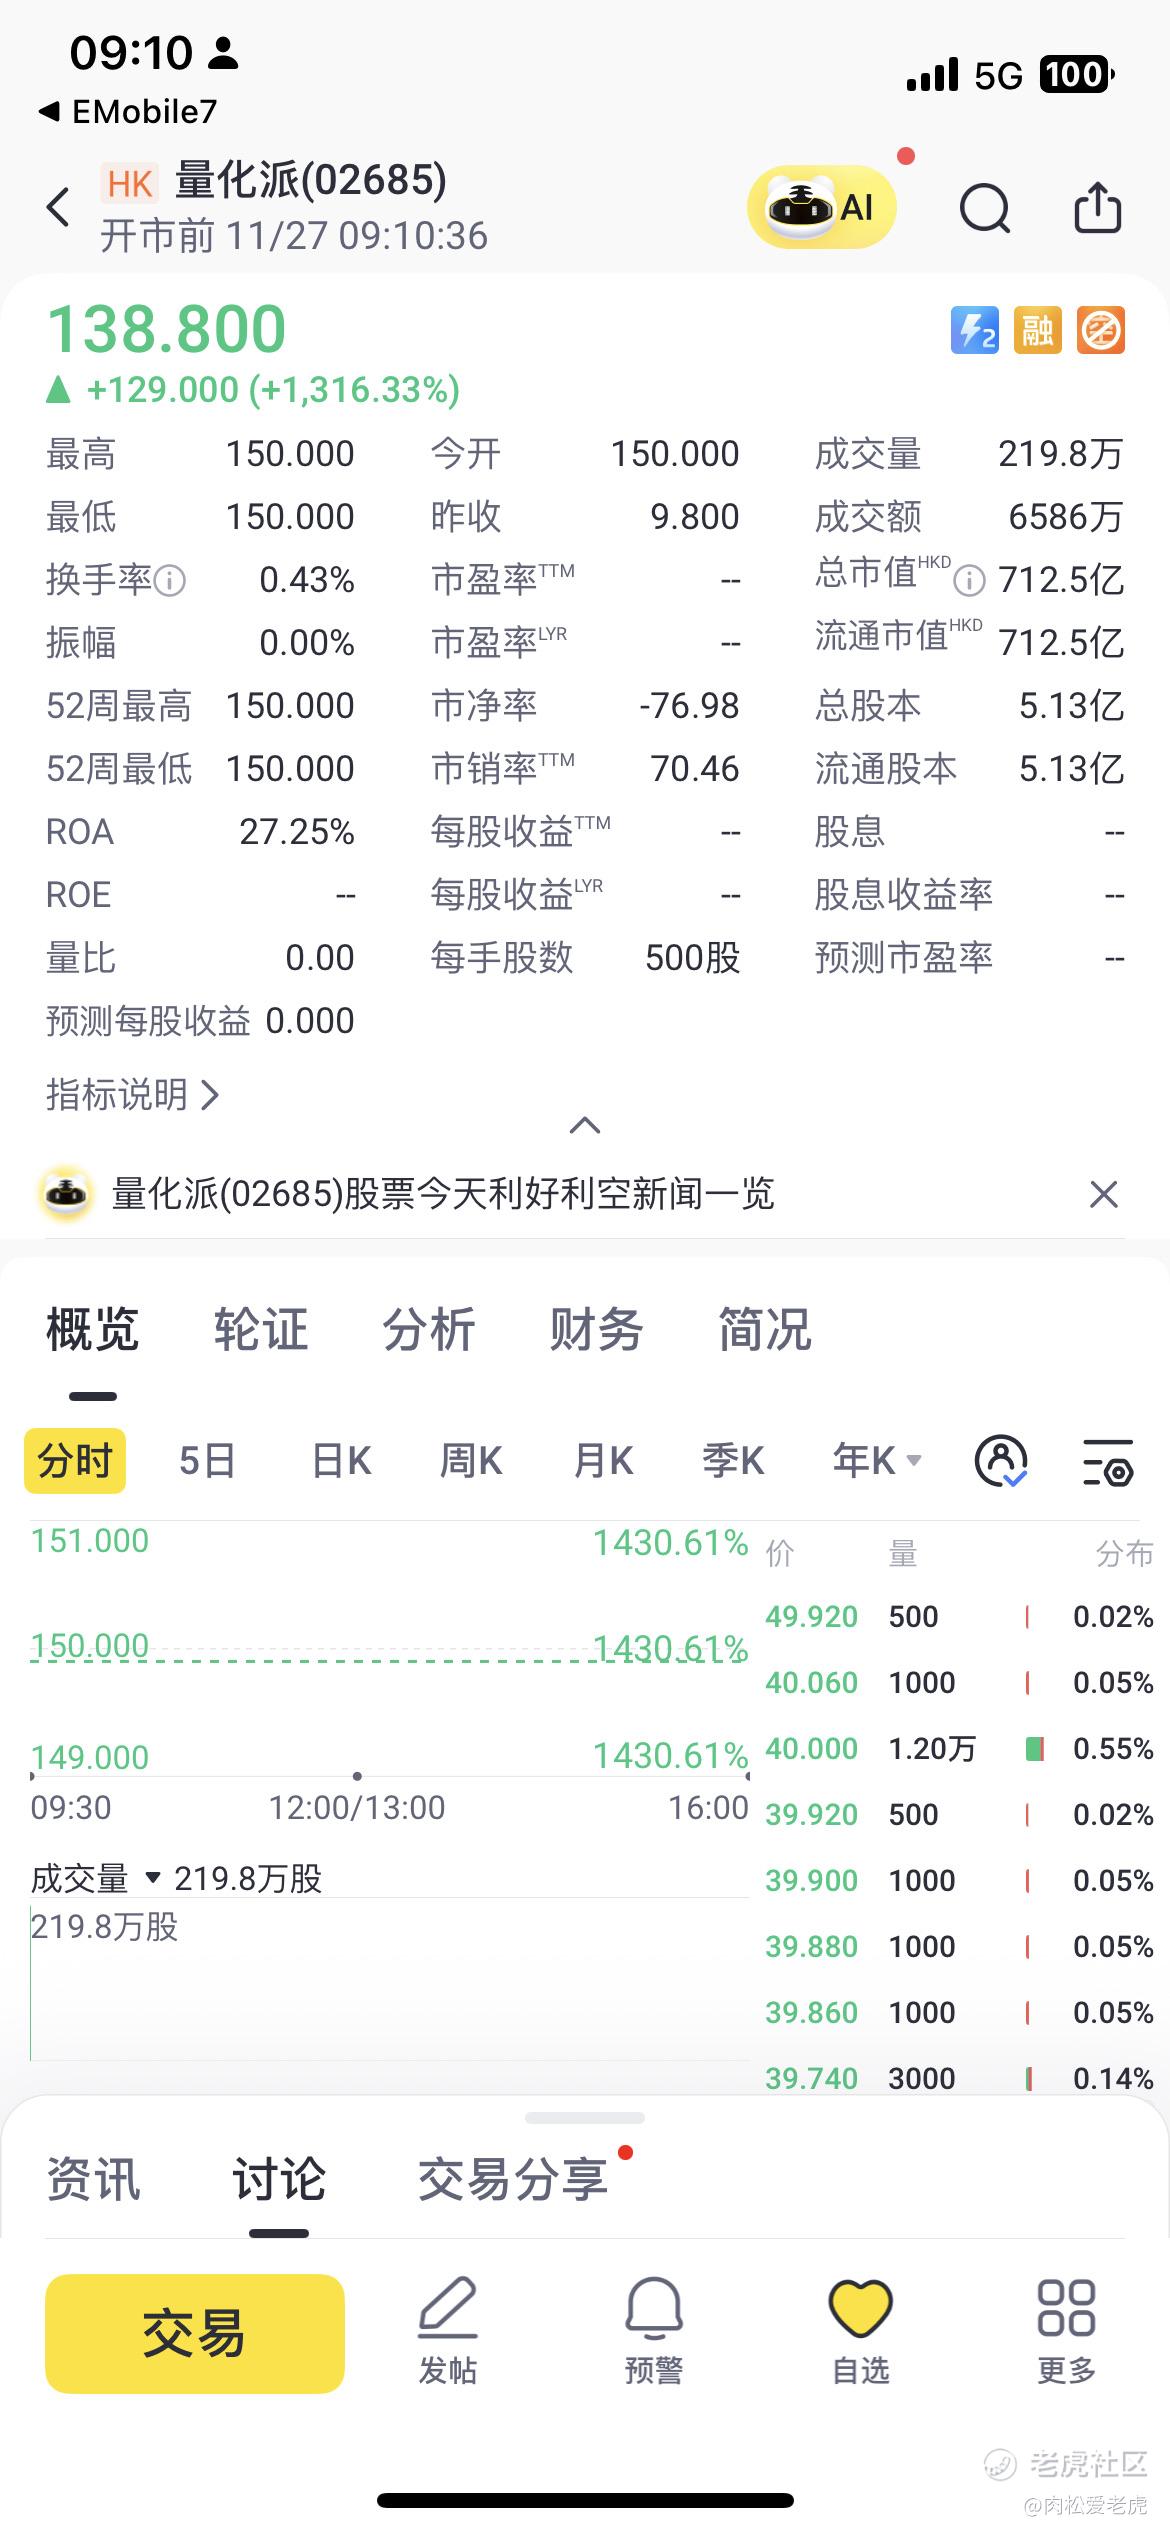
Task: Tap the back arrow beside stock name
Action: tap(58, 207)
